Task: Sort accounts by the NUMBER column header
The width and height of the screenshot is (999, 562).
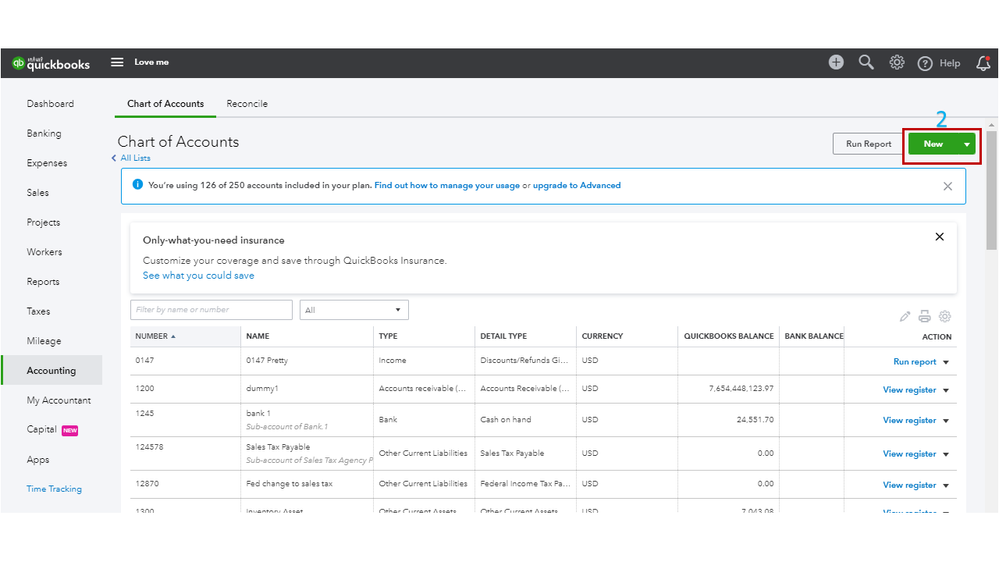Action: [x=155, y=336]
